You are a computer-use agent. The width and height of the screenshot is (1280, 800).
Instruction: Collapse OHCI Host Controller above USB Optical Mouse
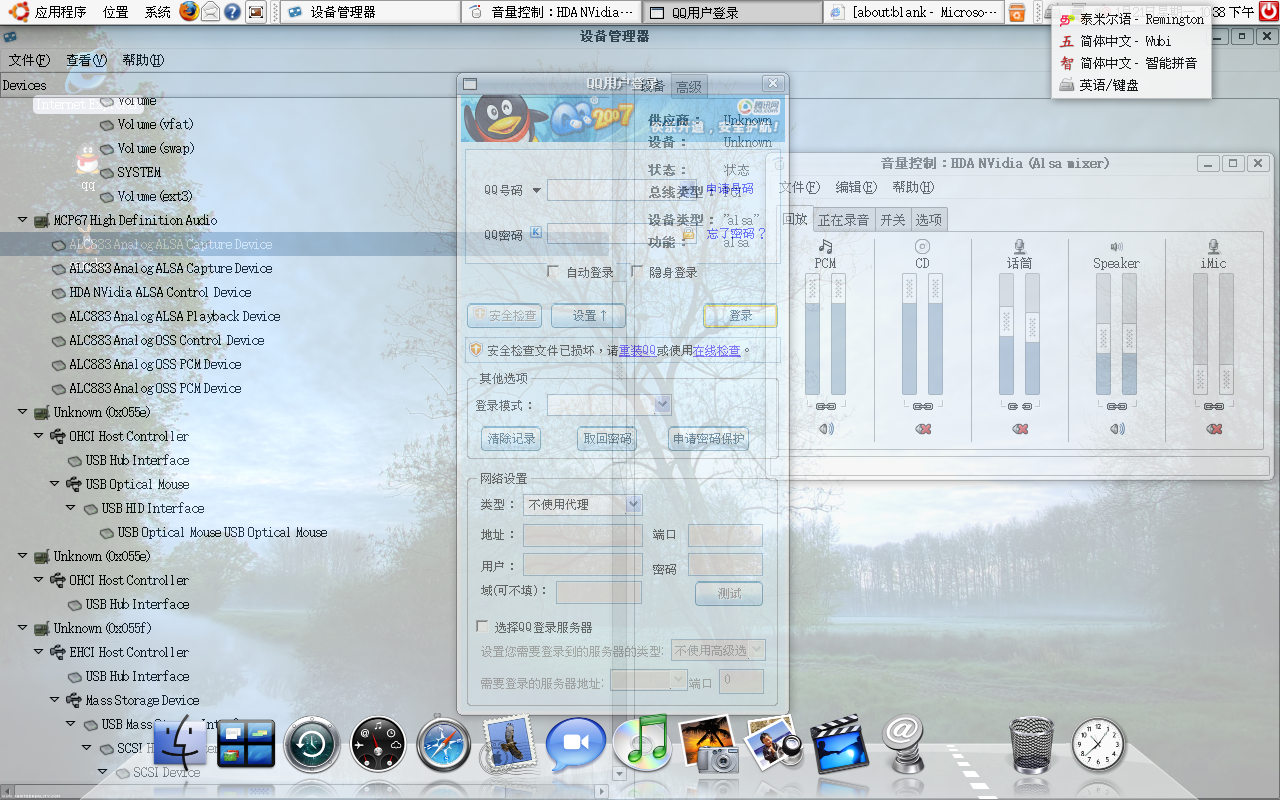click(38, 436)
